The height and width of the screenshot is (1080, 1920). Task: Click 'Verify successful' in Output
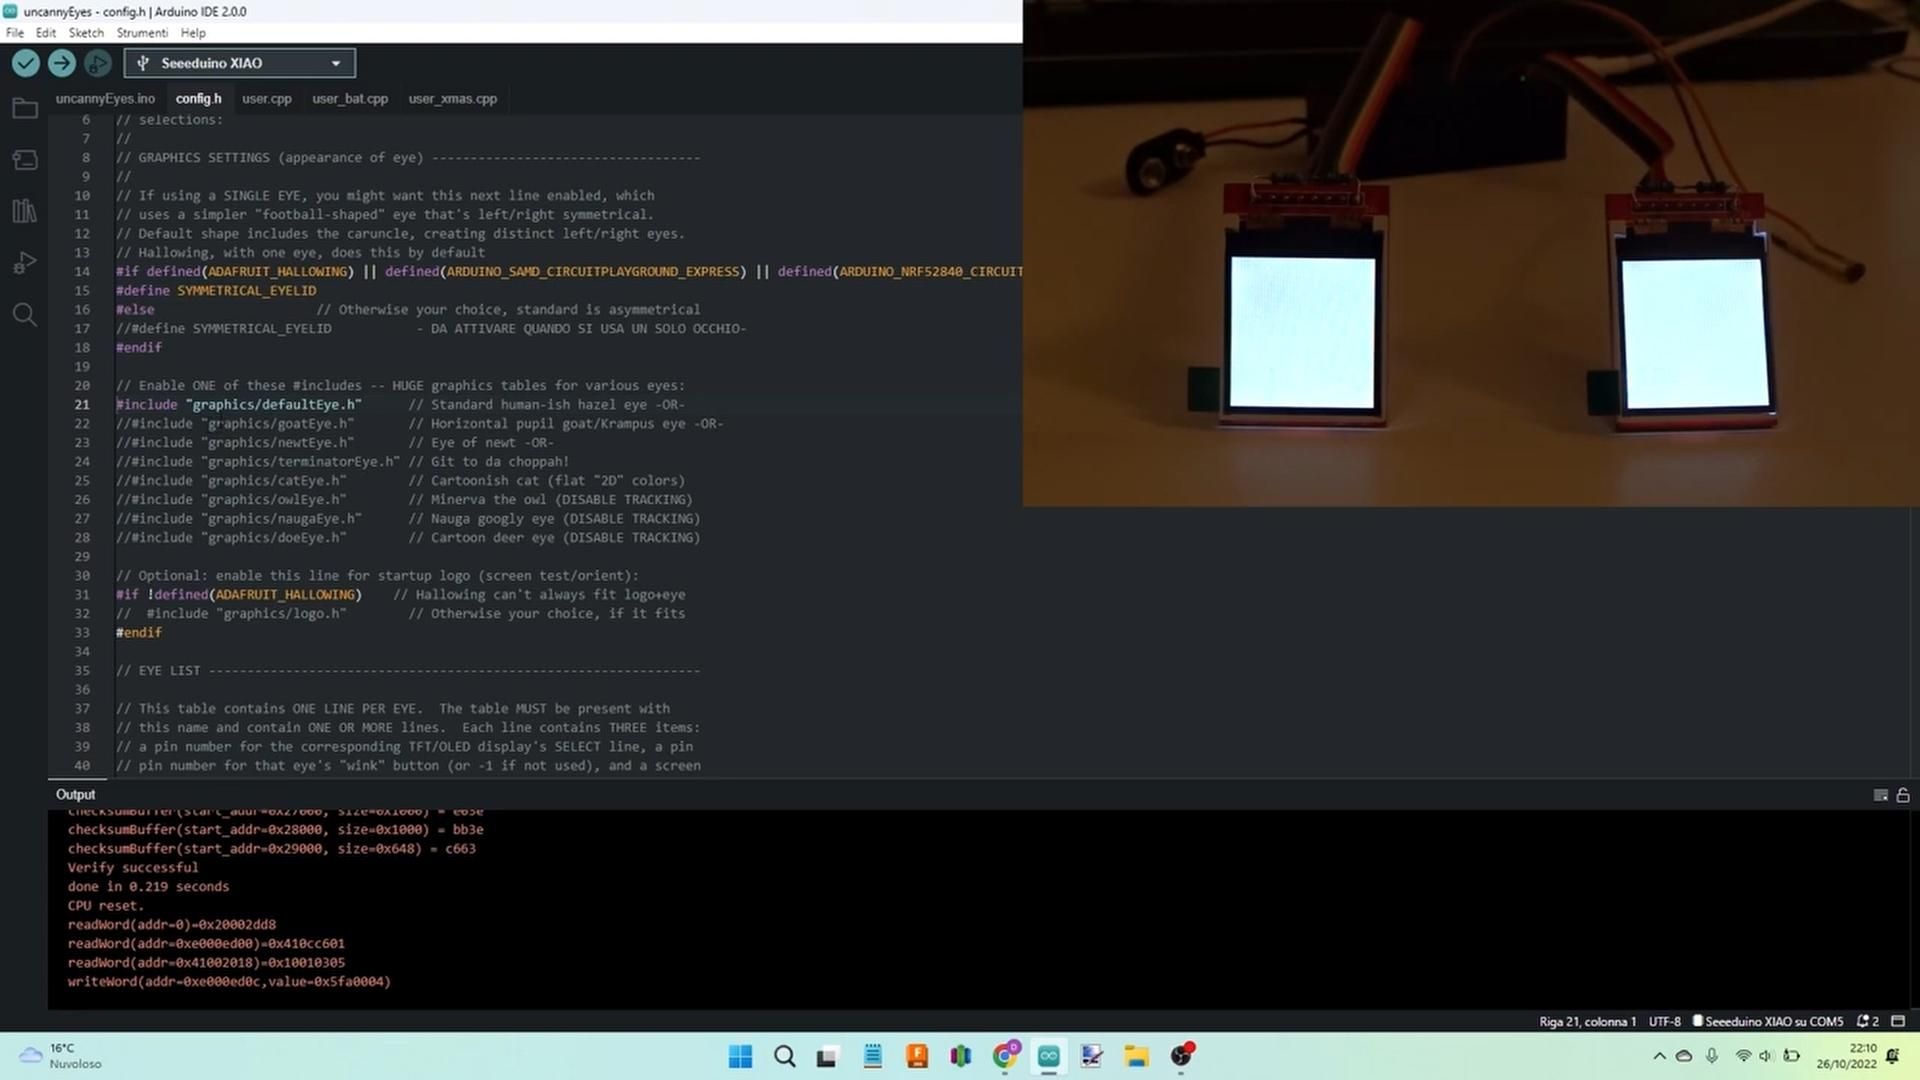(133, 868)
